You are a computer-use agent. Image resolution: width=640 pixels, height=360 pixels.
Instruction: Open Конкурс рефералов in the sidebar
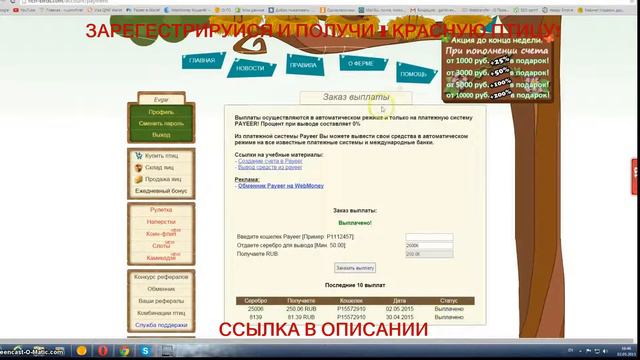pyautogui.click(x=161, y=277)
